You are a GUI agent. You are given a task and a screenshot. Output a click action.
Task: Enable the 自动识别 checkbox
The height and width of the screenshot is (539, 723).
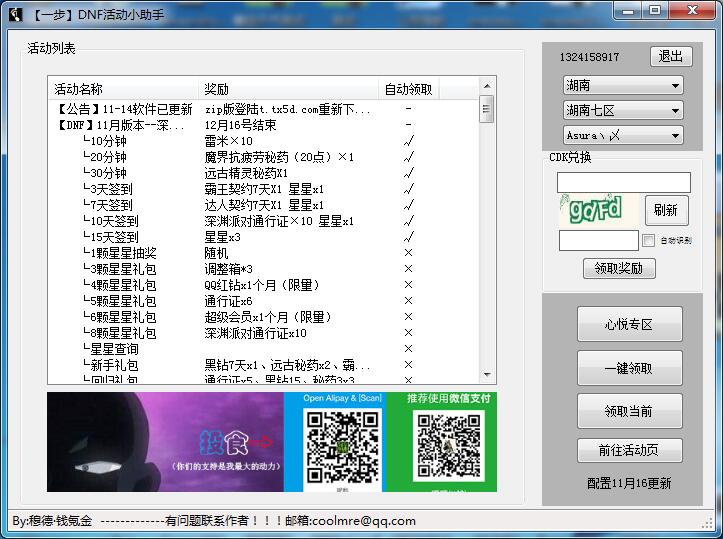pos(649,241)
